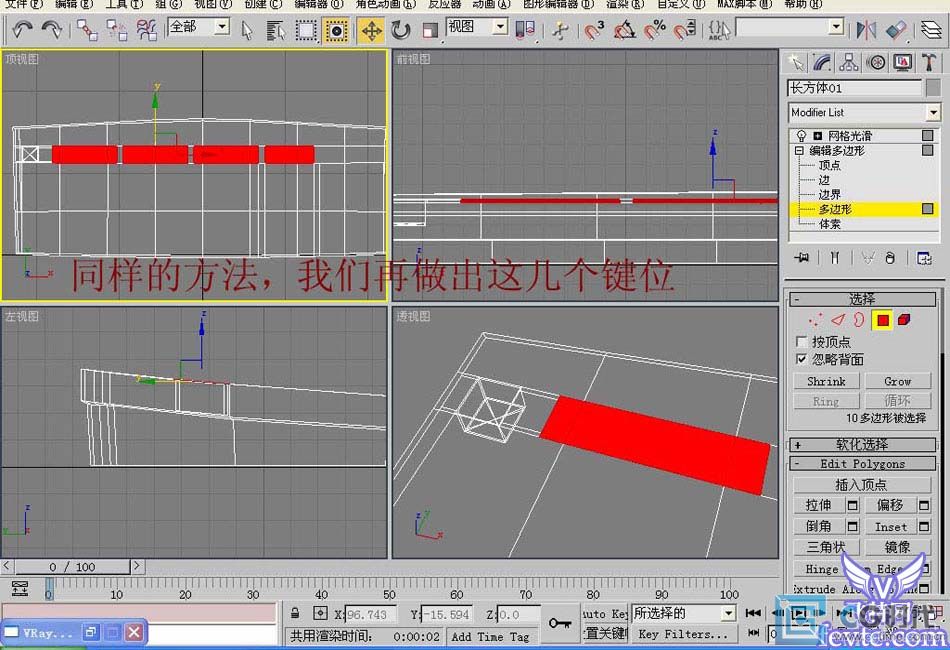The height and width of the screenshot is (650, 950).
Task: Click Remove Modifier trash icon
Action: [890, 258]
